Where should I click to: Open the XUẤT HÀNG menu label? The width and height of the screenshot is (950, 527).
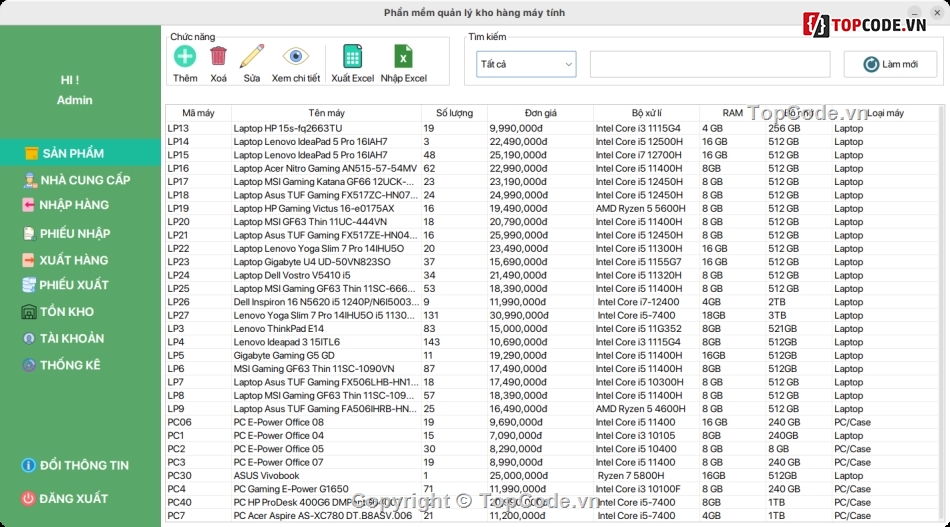coord(74,260)
